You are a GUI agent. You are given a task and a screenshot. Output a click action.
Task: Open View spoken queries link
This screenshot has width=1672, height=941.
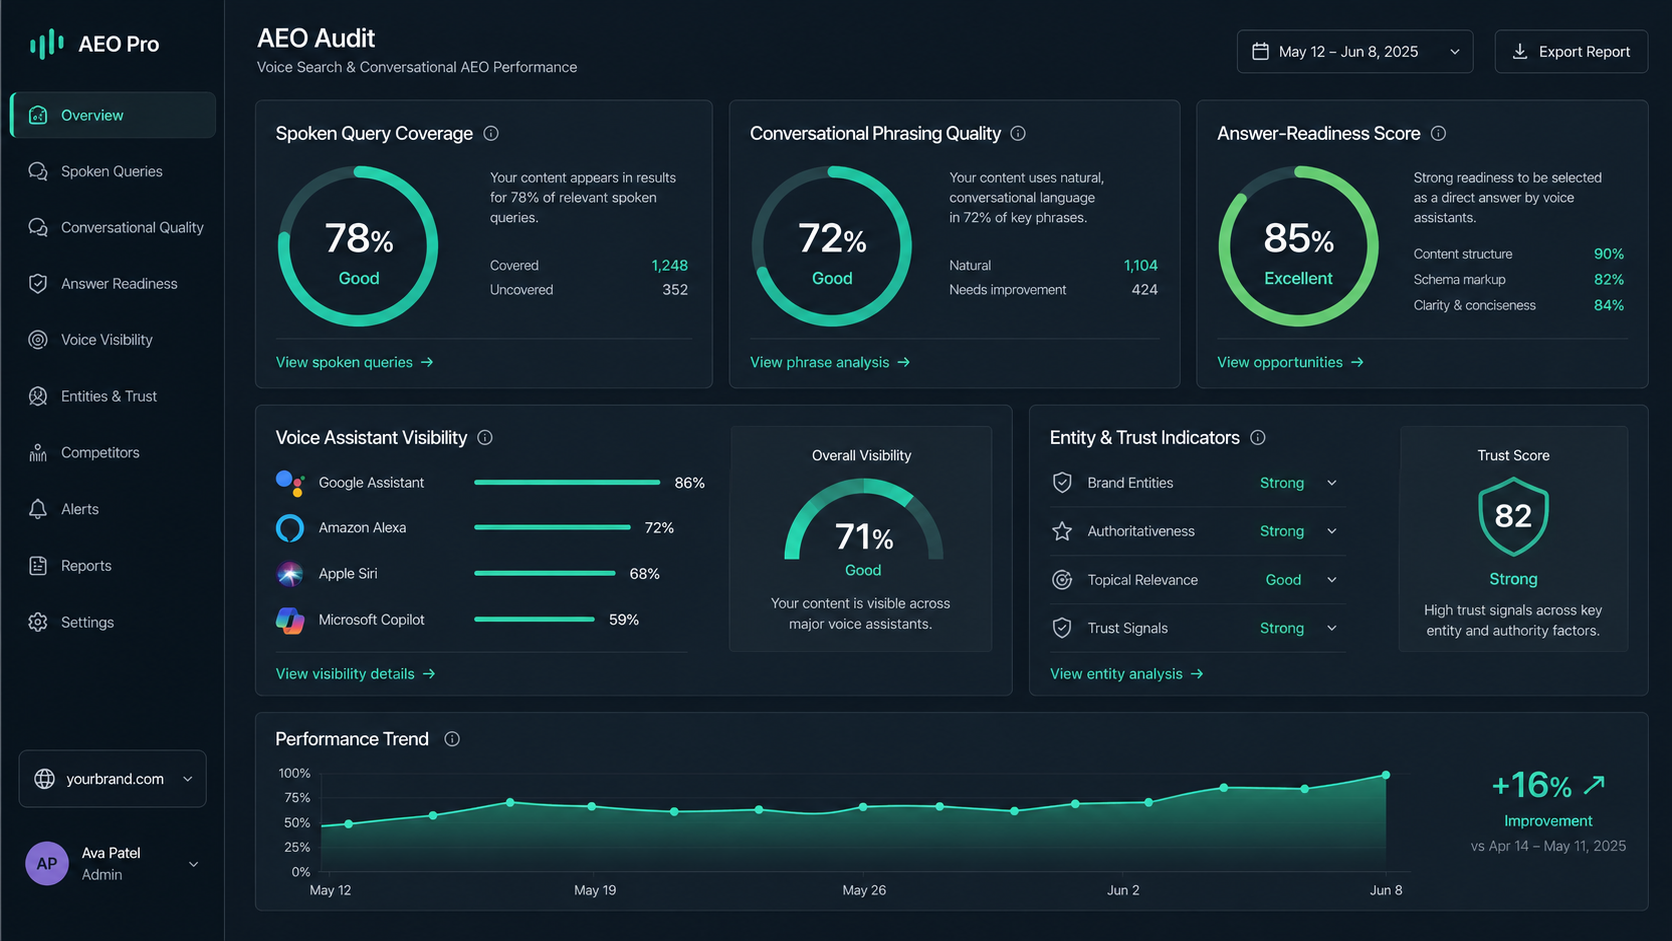click(x=355, y=362)
